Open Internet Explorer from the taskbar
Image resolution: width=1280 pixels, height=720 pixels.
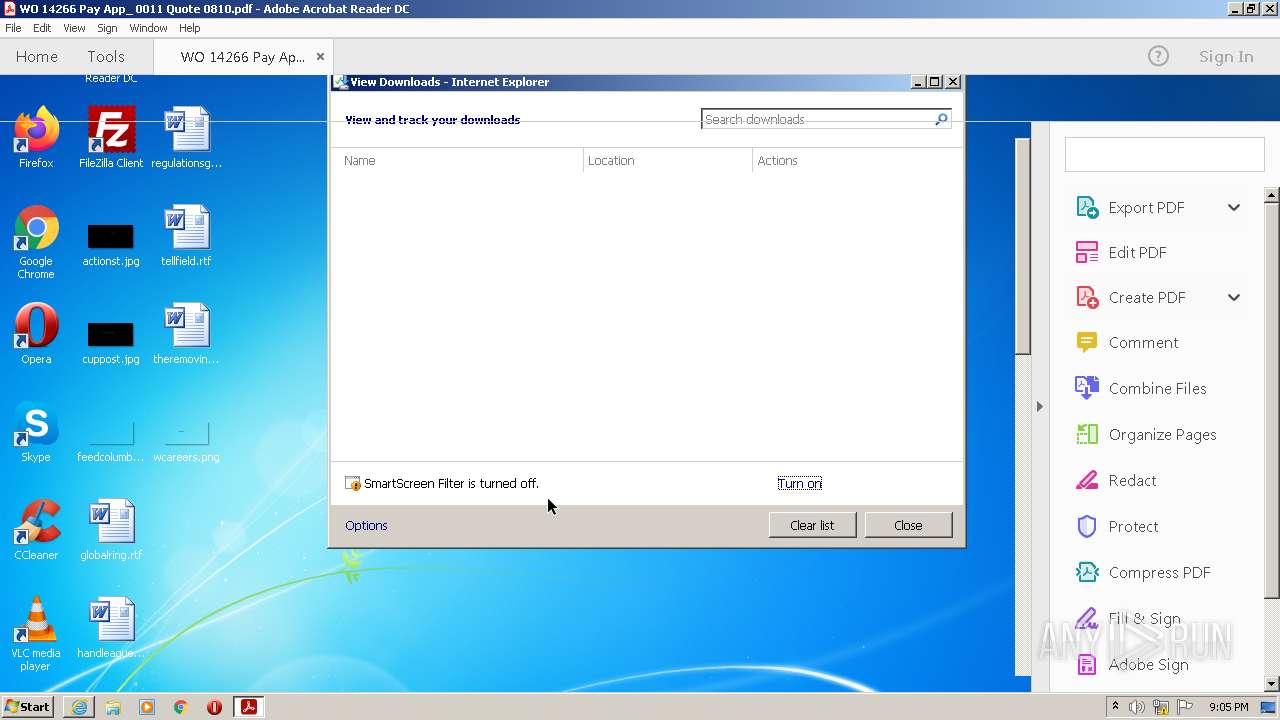coord(79,707)
